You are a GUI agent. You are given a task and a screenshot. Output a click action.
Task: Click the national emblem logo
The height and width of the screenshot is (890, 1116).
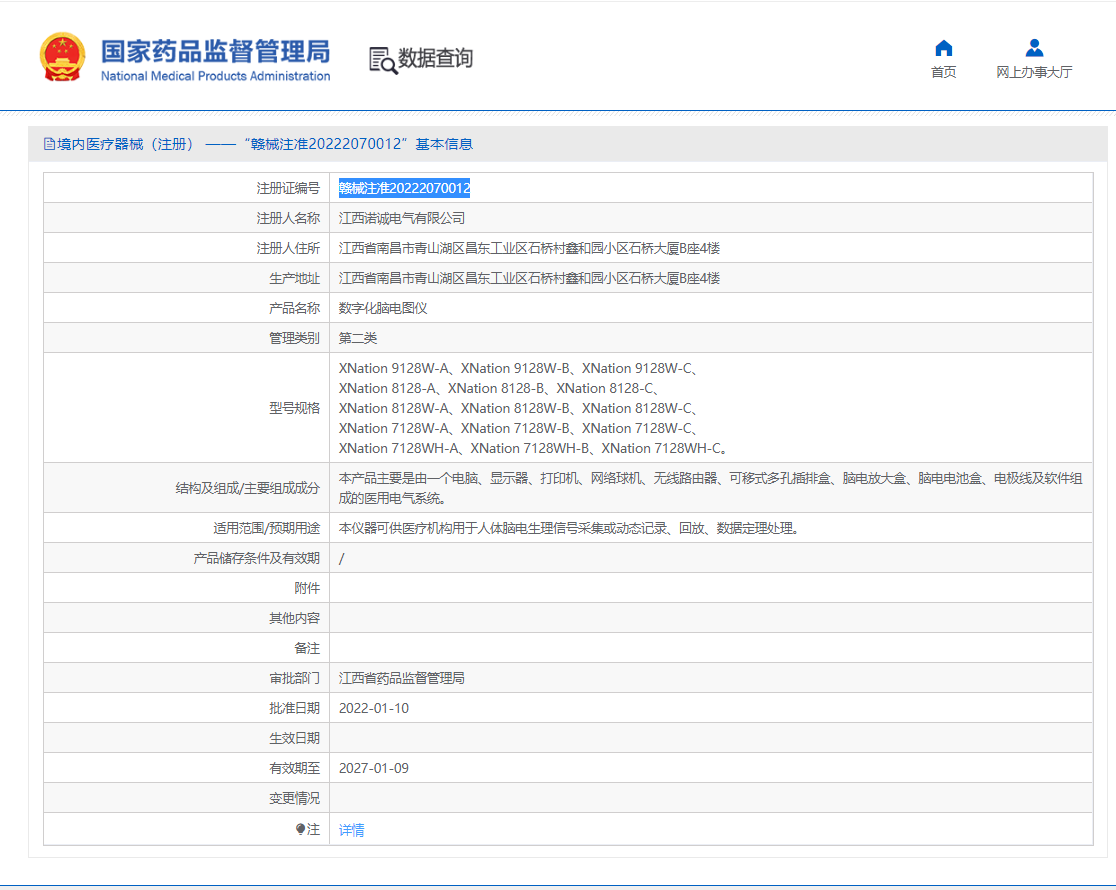click(62, 57)
